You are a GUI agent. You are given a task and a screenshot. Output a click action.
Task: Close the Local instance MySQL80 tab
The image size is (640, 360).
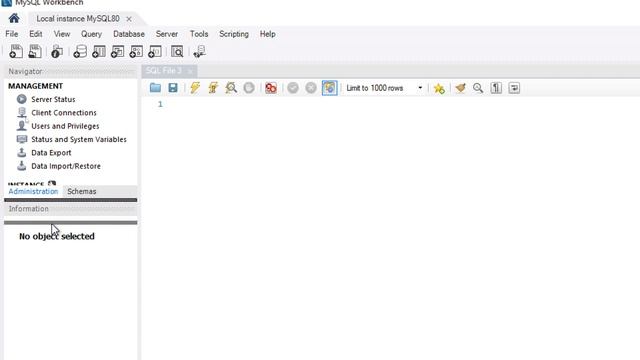click(129, 19)
